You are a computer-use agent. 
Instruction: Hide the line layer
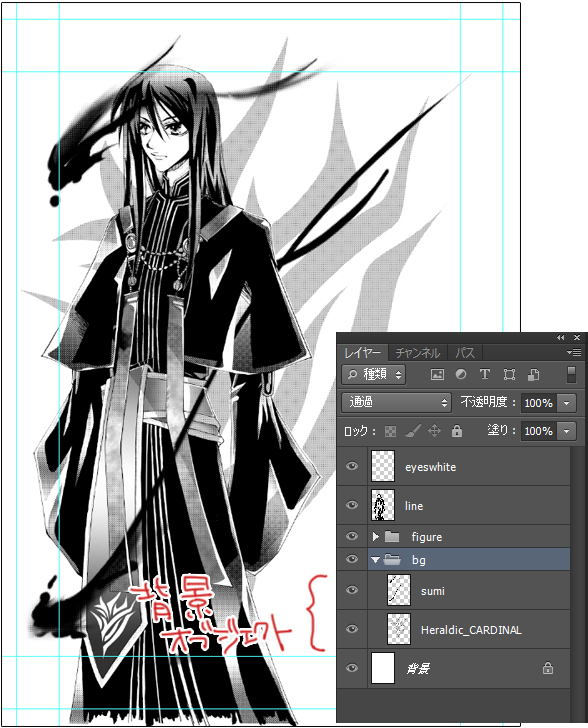[352, 505]
